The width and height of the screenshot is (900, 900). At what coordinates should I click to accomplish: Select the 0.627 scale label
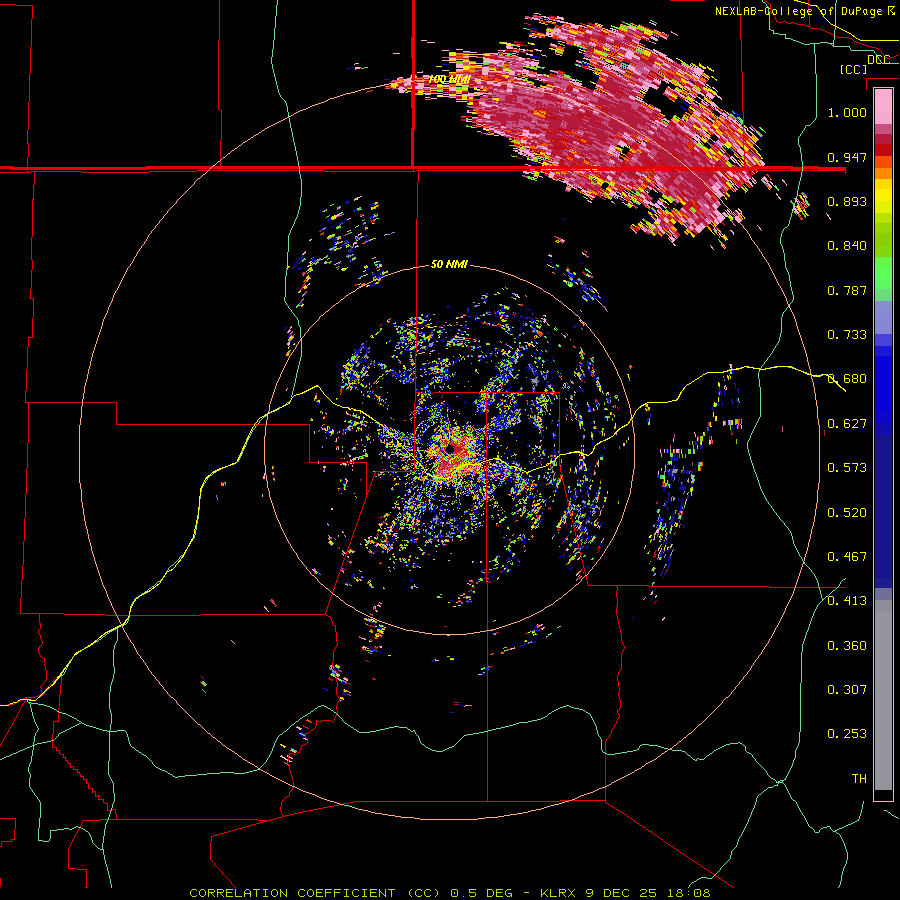(847, 424)
